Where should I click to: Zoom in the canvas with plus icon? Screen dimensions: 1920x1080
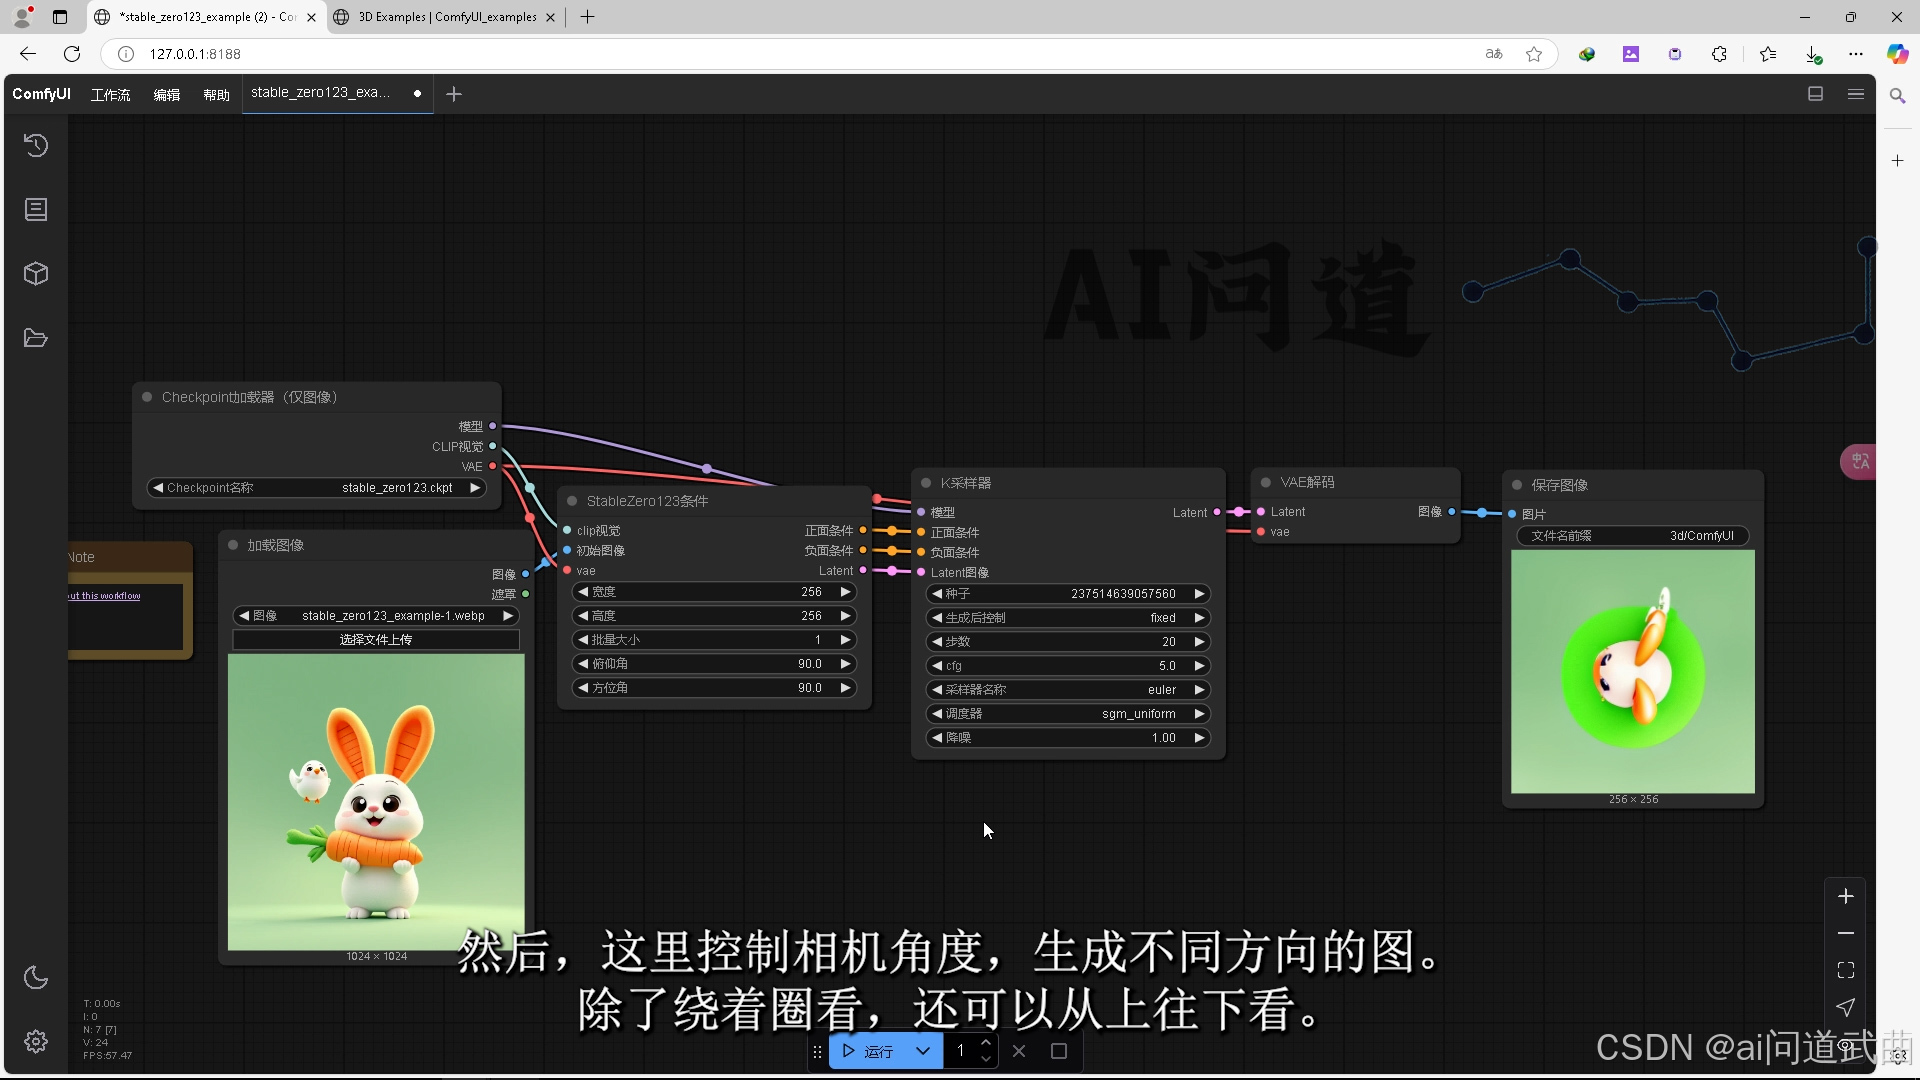click(1846, 896)
